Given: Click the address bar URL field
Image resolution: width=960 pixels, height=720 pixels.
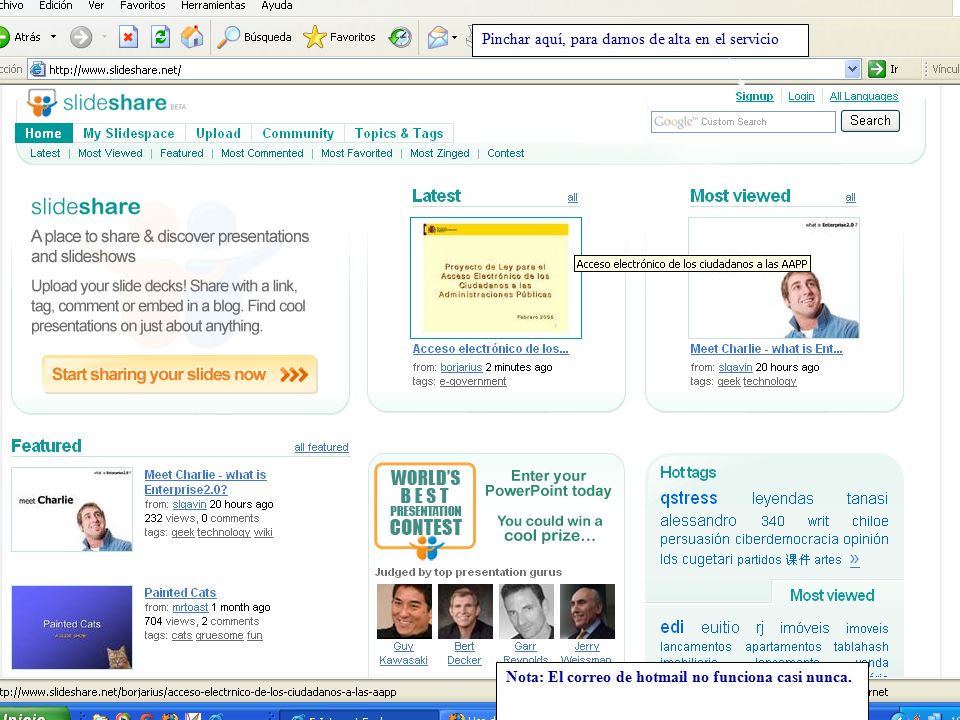Looking at the screenshot, I should coord(436,69).
